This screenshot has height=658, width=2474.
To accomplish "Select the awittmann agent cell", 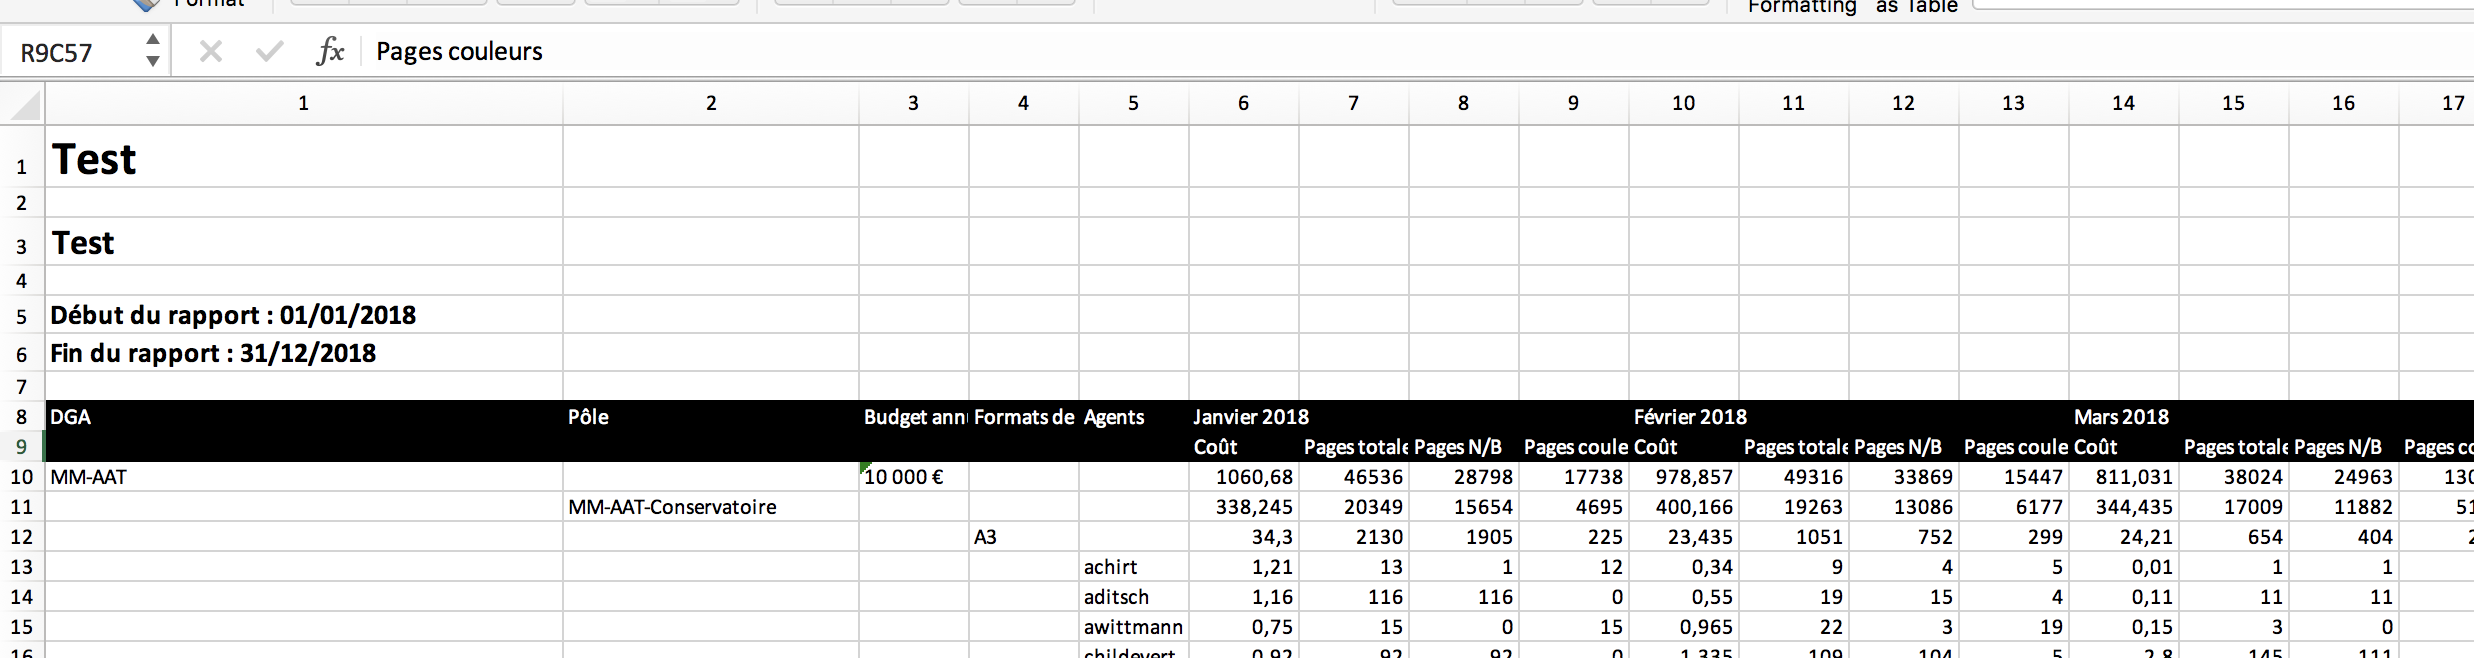I will point(1134,627).
